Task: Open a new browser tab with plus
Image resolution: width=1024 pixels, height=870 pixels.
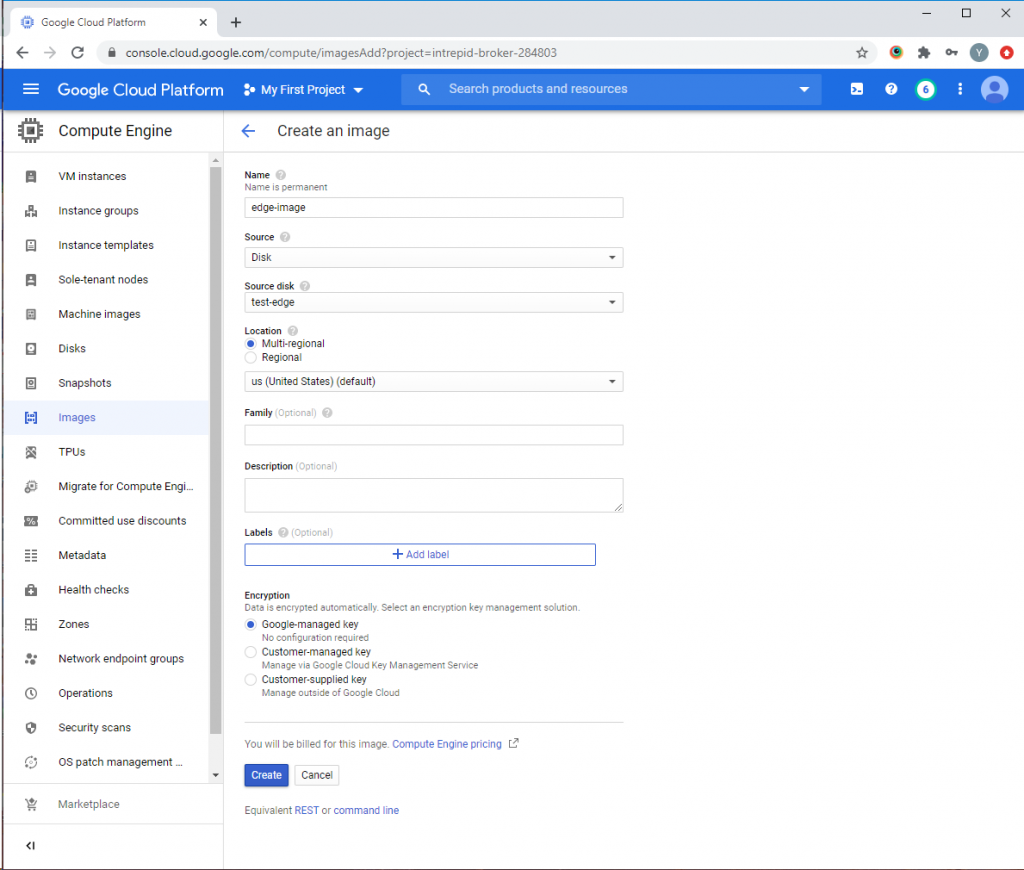Action: point(236,22)
